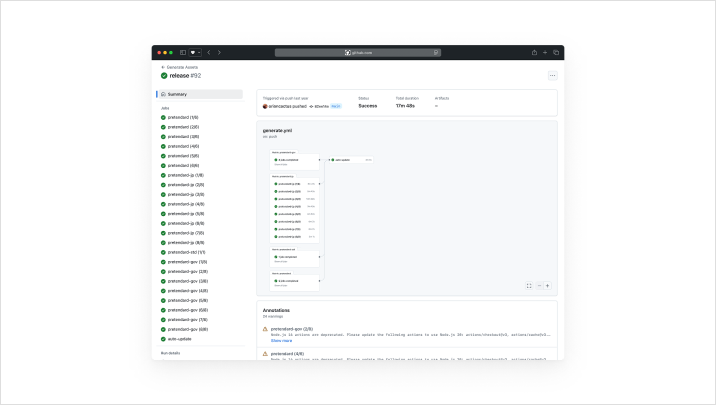Expand Show all jobs under pretendard-std matrix
The image size is (716, 405).
(281, 262)
